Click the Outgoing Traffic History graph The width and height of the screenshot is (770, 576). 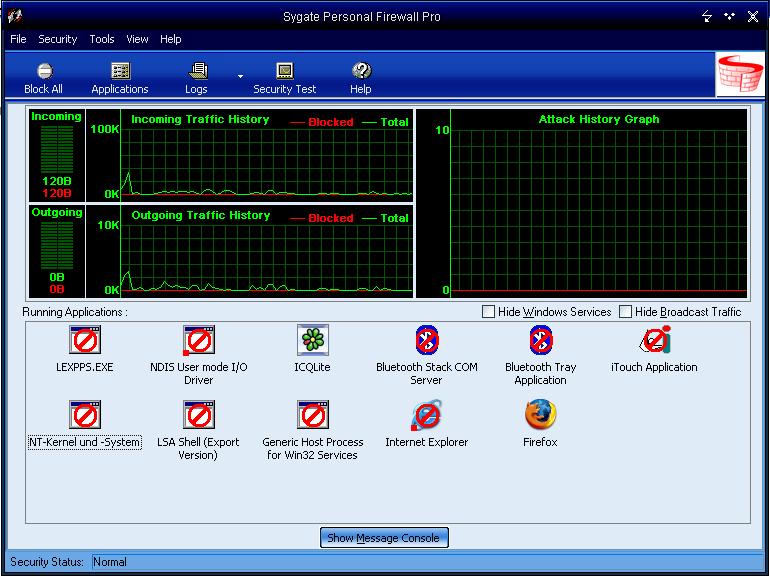(249, 251)
